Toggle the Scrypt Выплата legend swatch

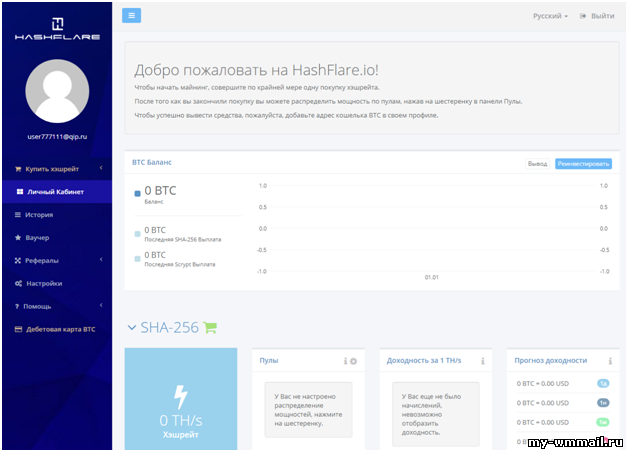click(137, 259)
